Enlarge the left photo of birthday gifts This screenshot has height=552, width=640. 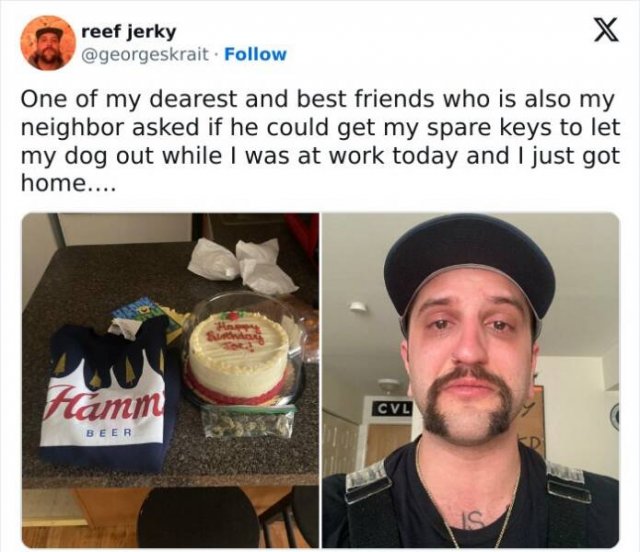[x=171, y=381]
